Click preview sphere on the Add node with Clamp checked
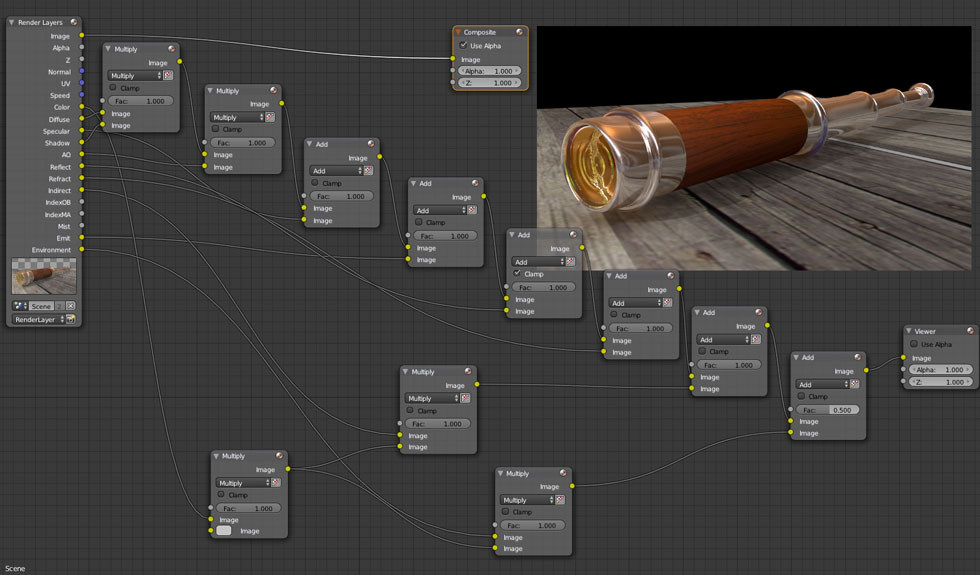This screenshot has width=980, height=575. [x=573, y=235]
